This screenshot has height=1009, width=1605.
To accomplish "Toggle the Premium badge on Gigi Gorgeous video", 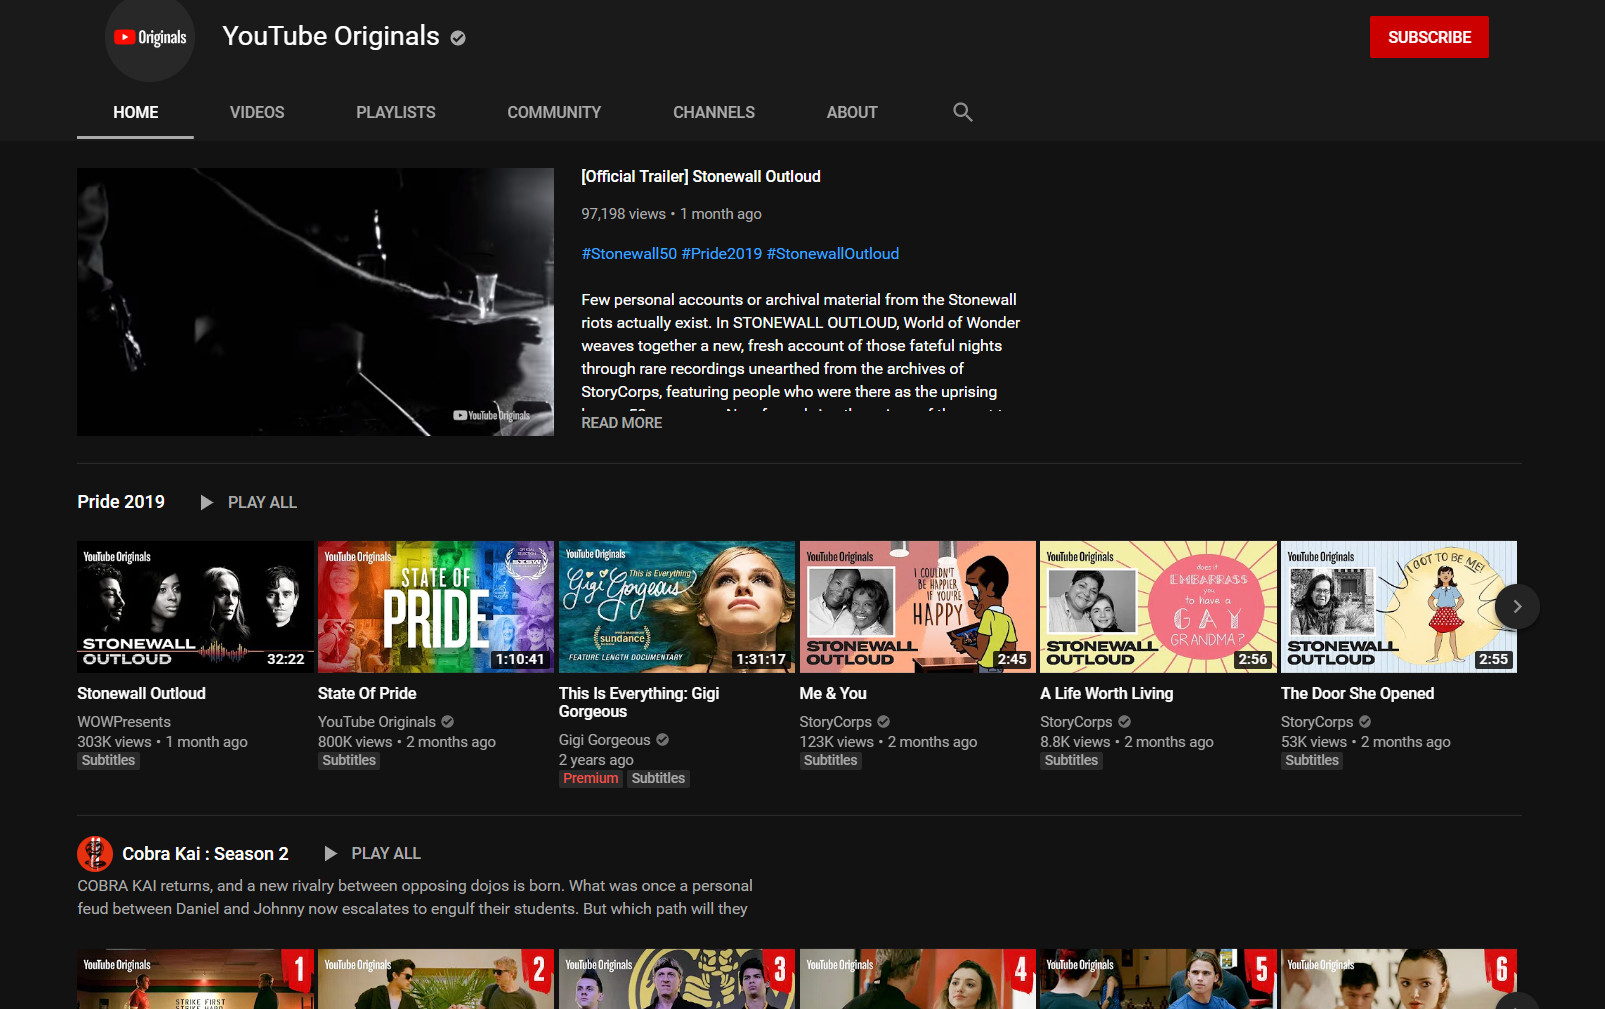I will pos(590,778).
